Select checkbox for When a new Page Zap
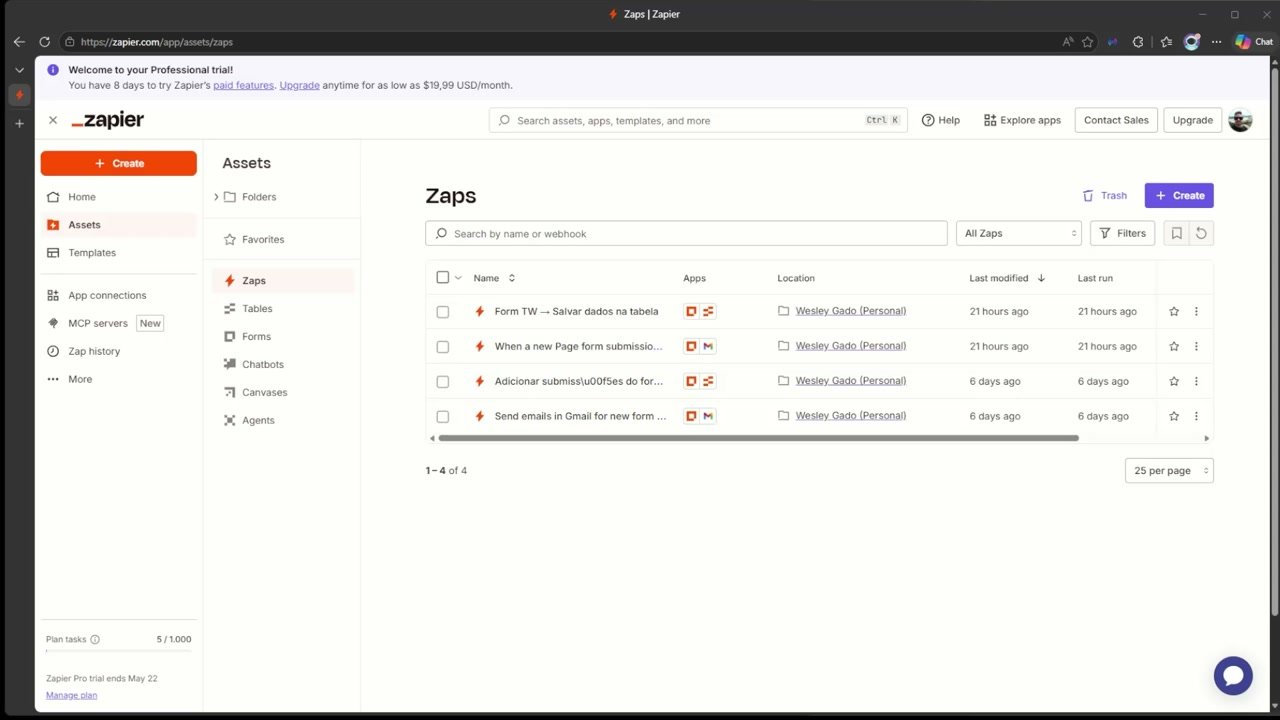Image resolution: width=1280 pixels, height=720 pixels. point(443,347)
